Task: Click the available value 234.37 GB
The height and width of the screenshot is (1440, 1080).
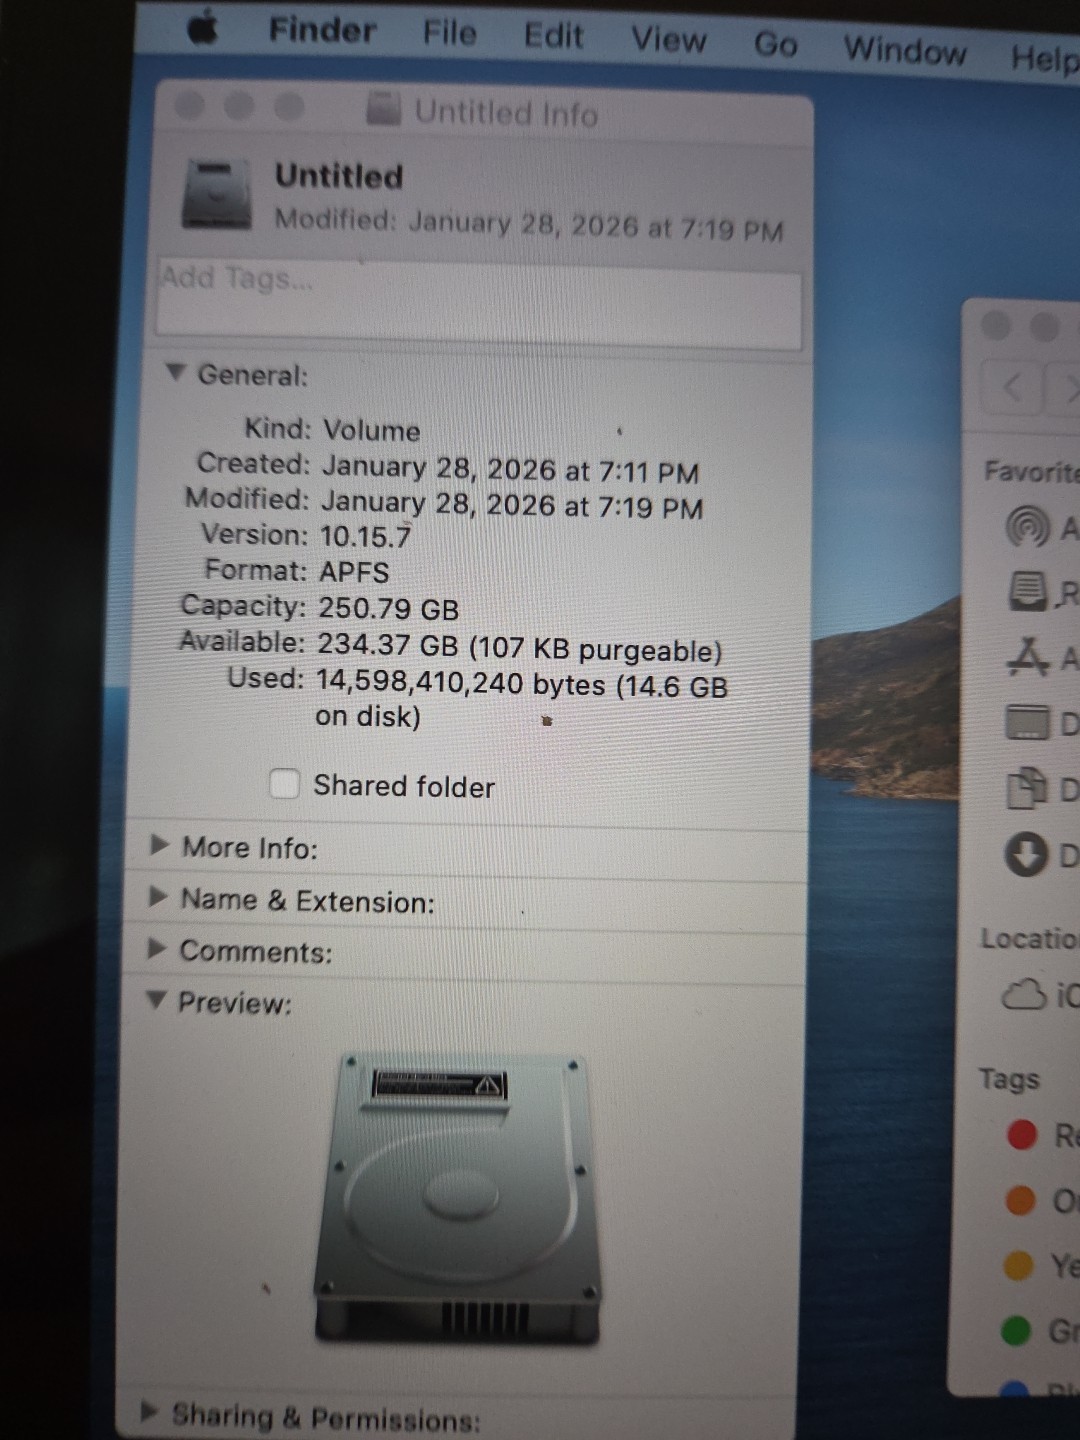Action: click(x=387, y=645)
